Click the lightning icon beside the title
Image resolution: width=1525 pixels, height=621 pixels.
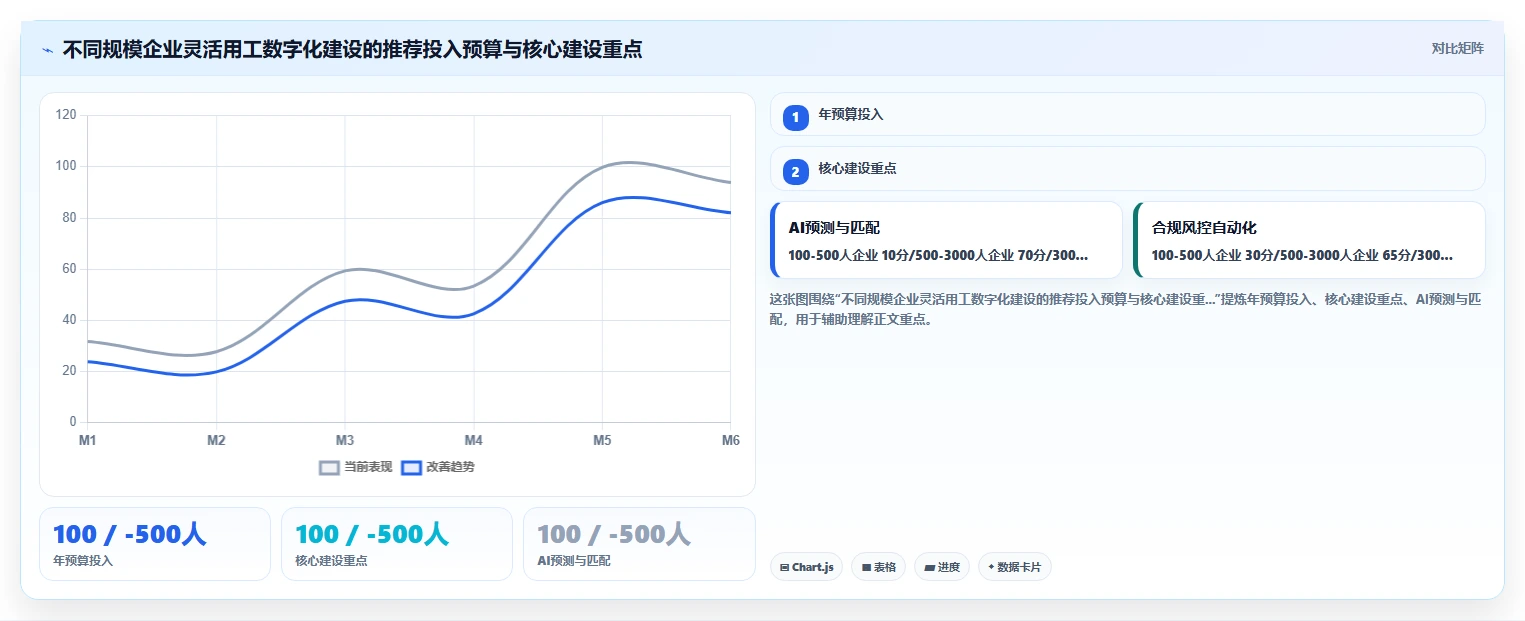48,50
